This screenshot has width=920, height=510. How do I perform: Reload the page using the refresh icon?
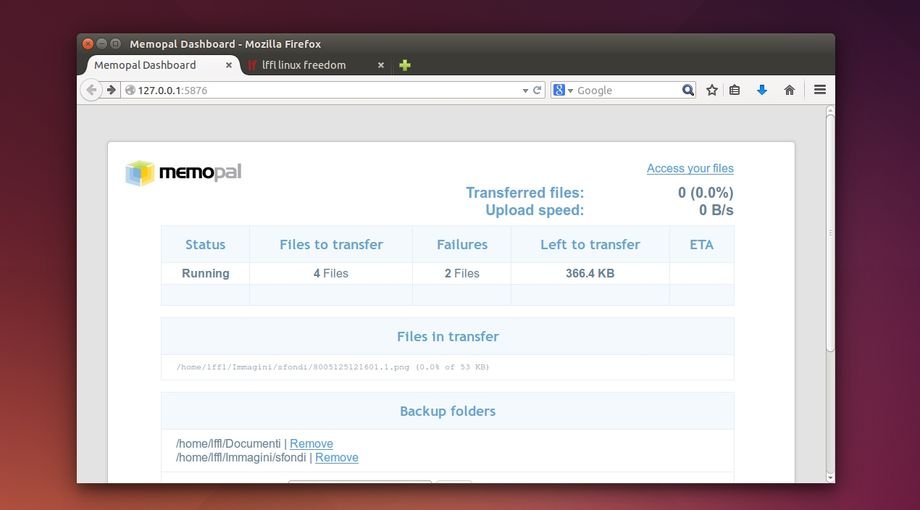click(x=537, y=90)
